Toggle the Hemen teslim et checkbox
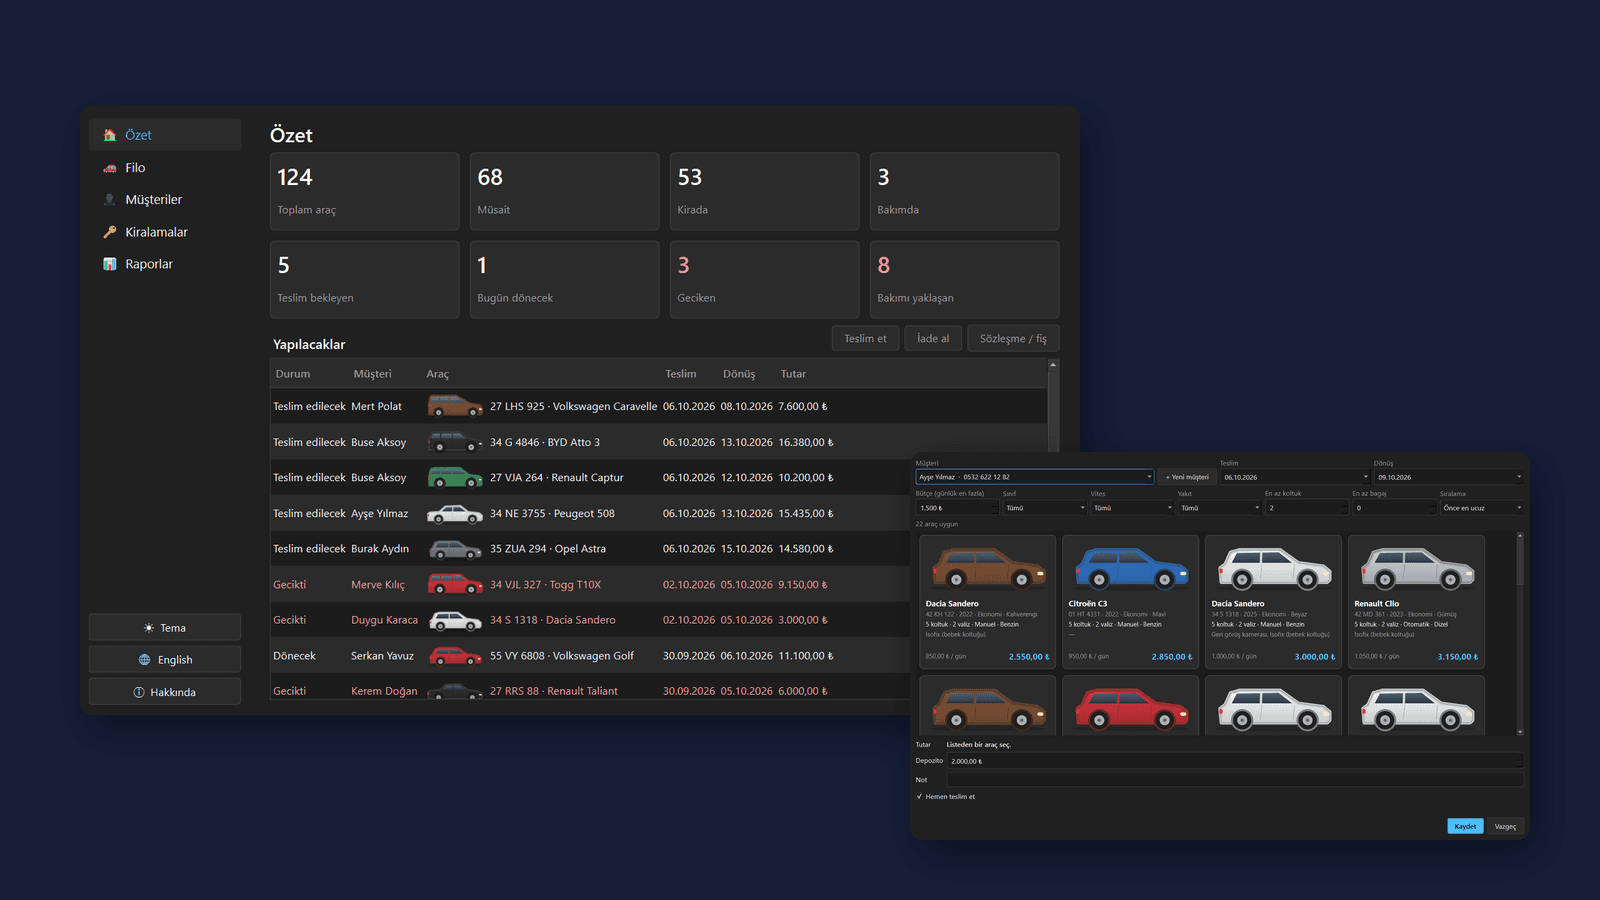This screenshot has width=1600, height=900. [x=919, y=797]
